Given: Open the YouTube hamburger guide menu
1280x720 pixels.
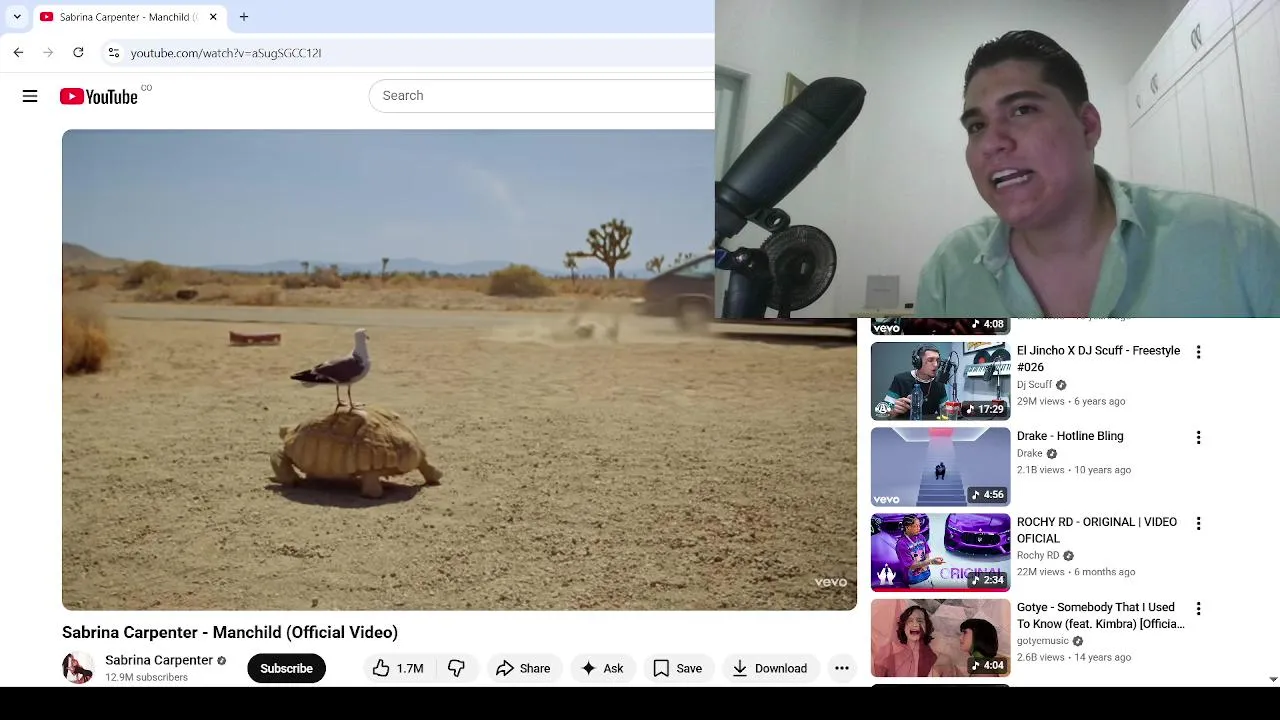Looking at the screenshot, I should click(x=30, y=96).
